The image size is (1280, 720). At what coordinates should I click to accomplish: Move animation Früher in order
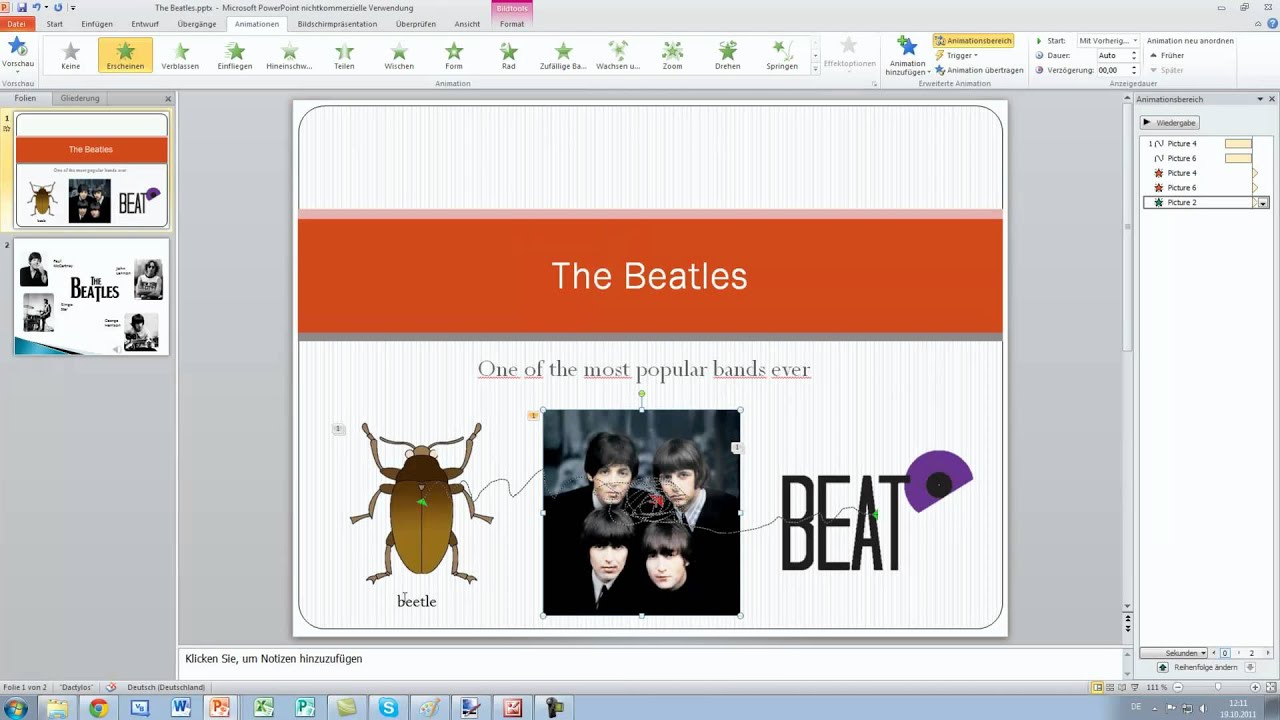pyautogui.click(x=1167, y=55)
